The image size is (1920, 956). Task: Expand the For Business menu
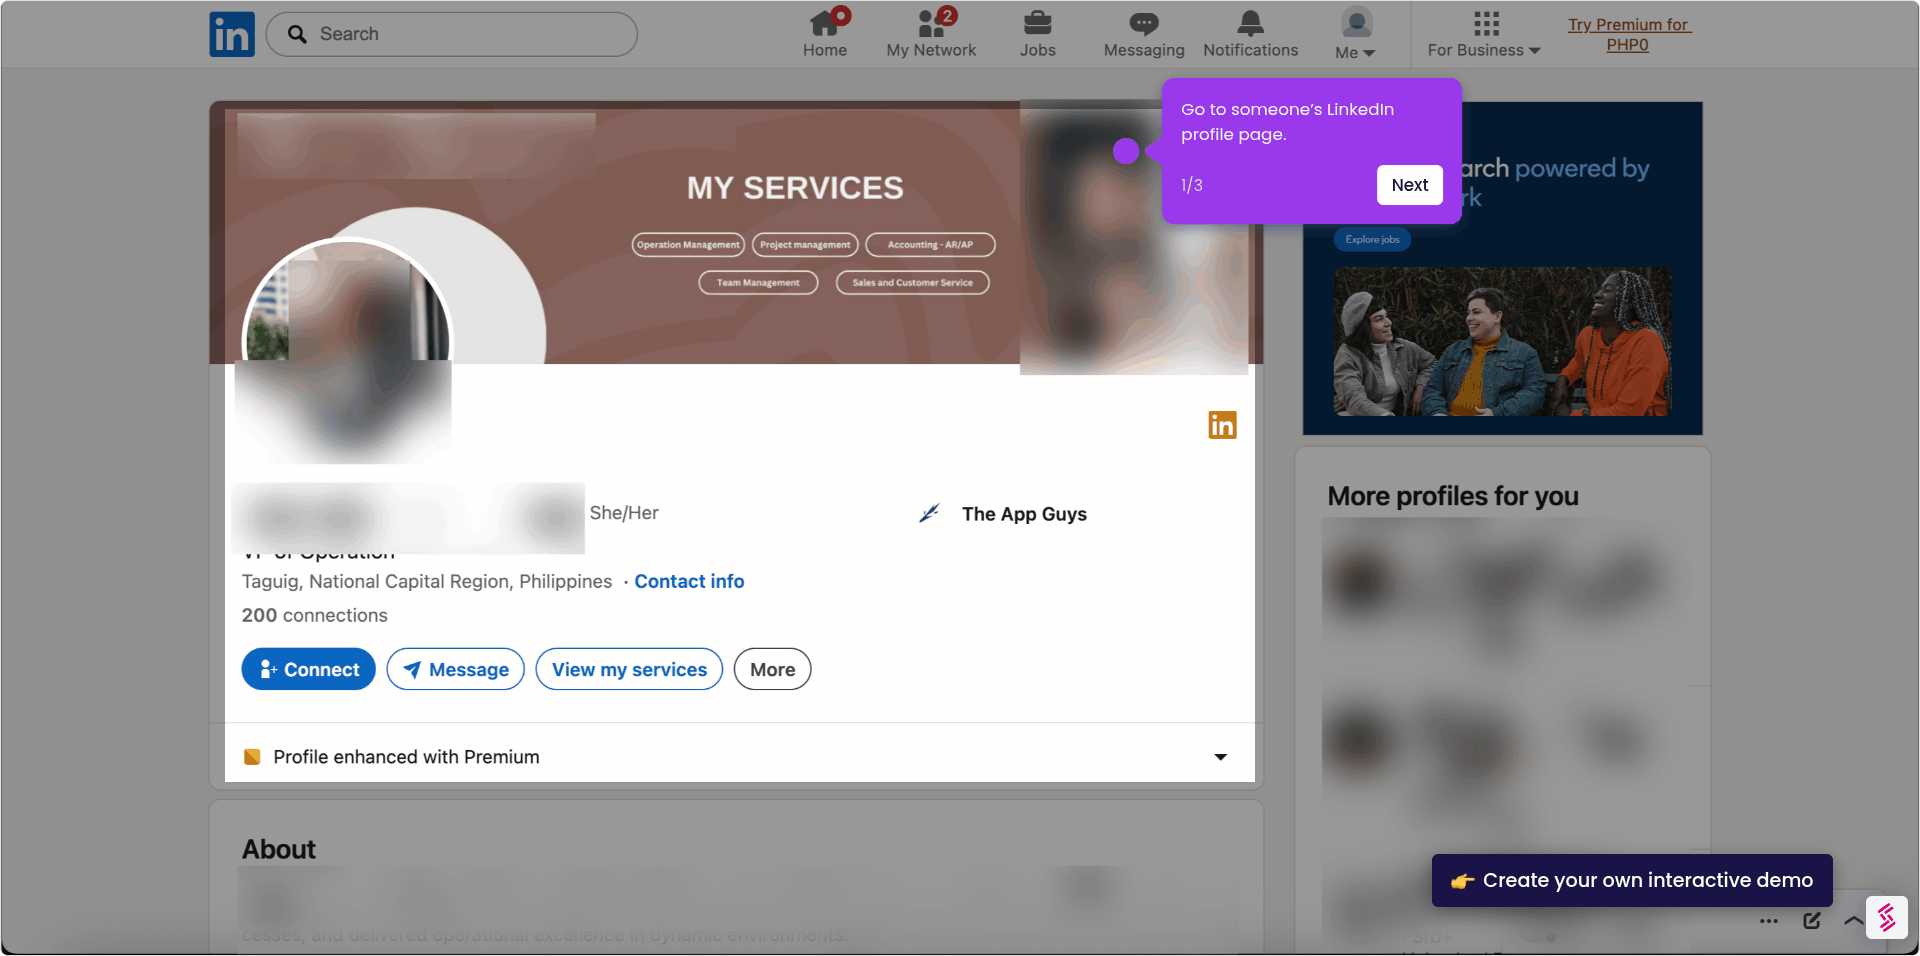pos(1484,34)
